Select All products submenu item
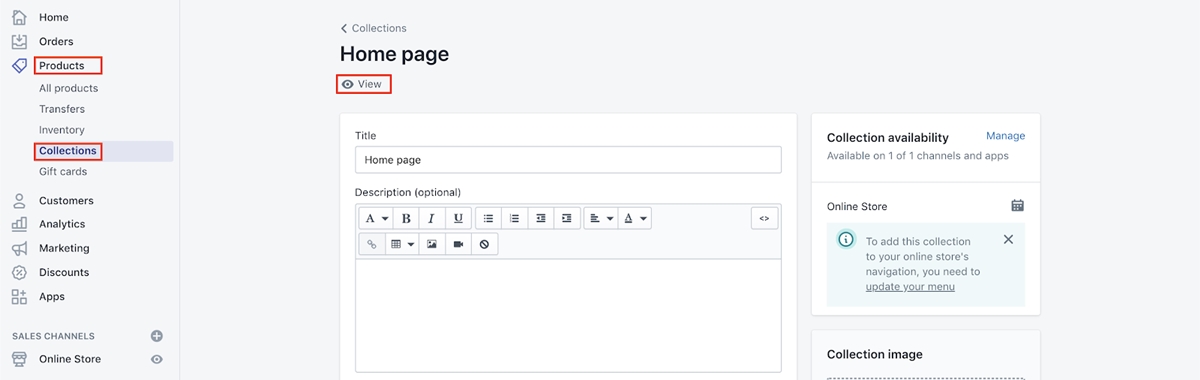Screen dimensions: 1200x380 [x=68, y=88]
